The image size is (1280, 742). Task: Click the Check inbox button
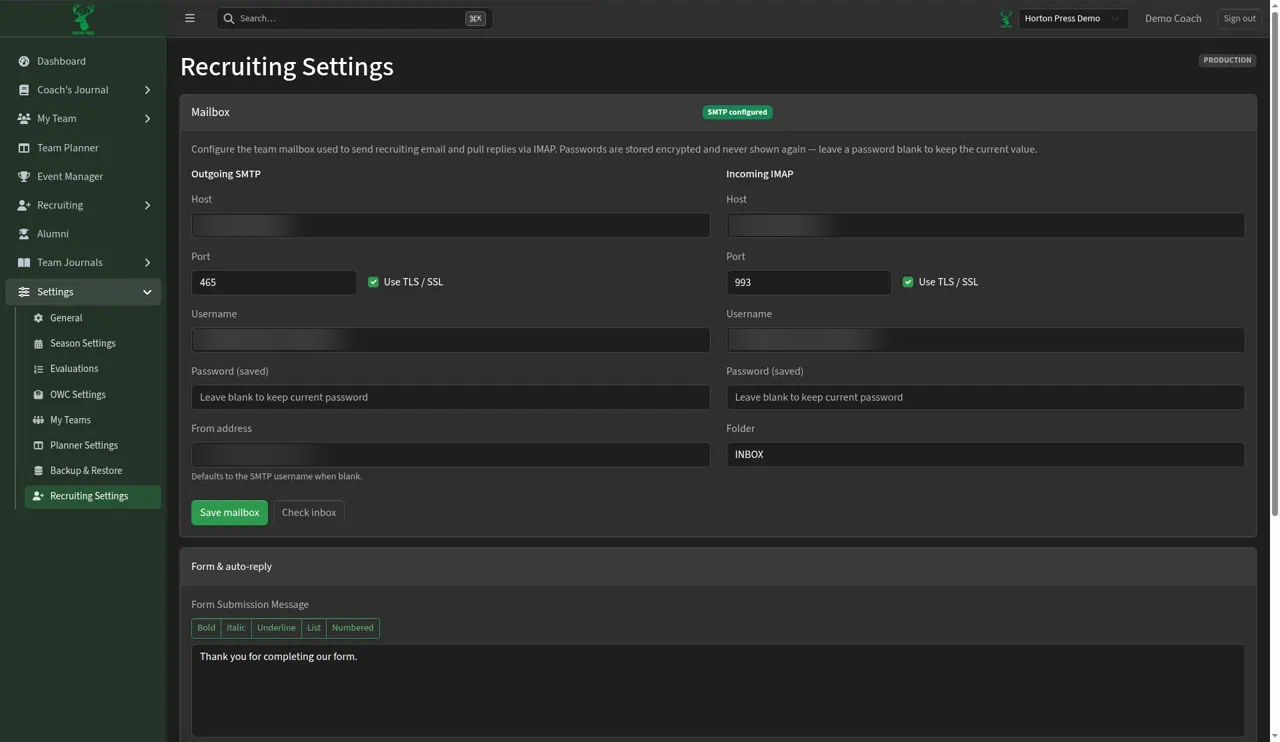point(309,513)
